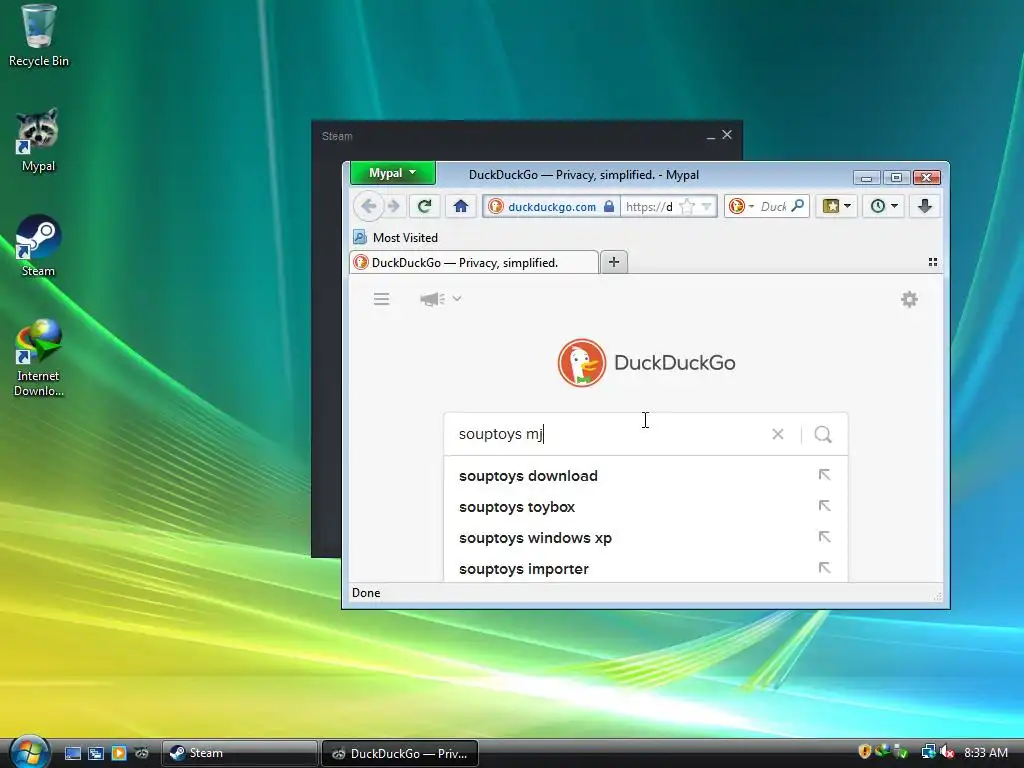Select the DuckDuckGo — Privacy, simplified. tab

click(x=474, y=263)
